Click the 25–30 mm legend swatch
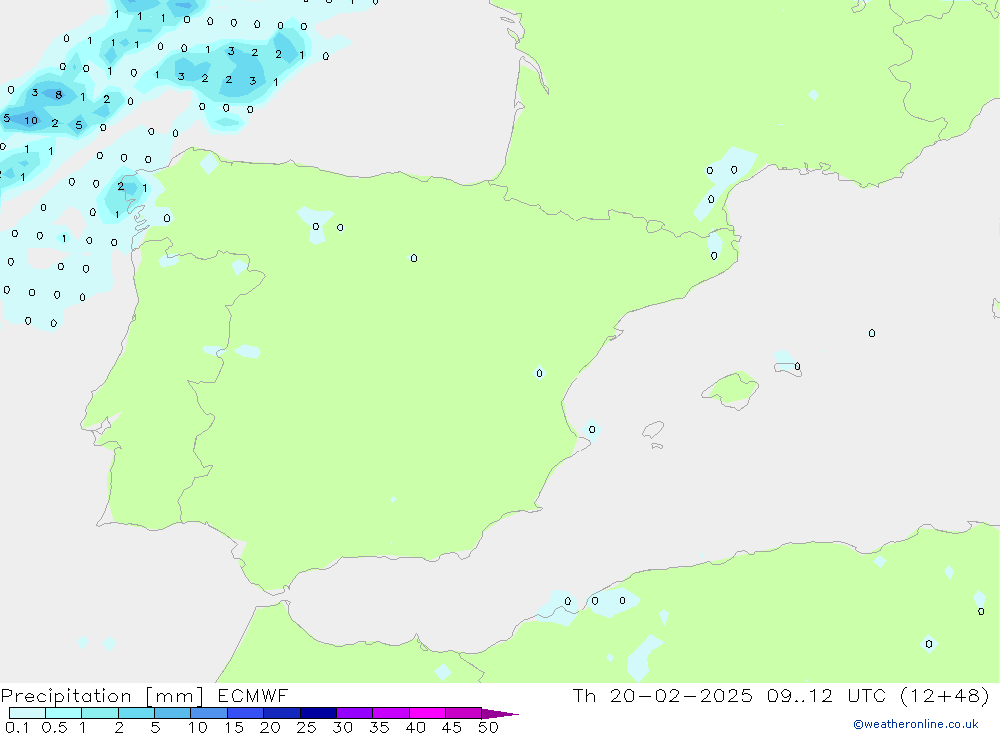 (x=318, y=713)
